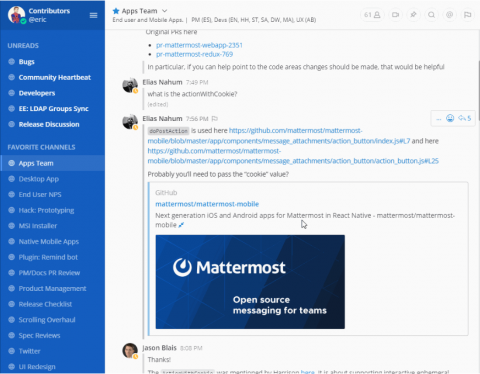Open the pr-mattermost-redux-769 link
Viewport: 480px width, 374px height.
194,54
